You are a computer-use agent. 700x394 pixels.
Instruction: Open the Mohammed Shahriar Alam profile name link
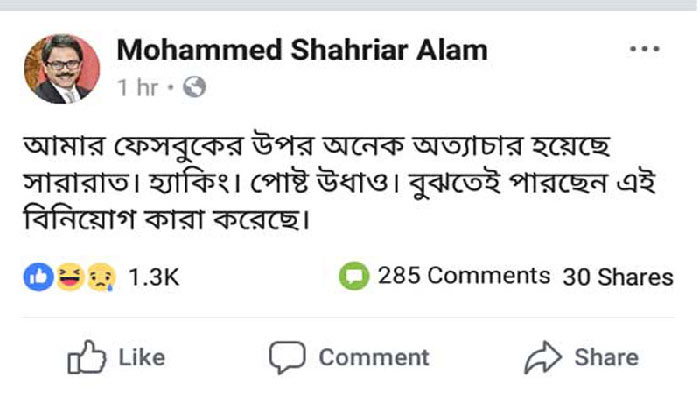click(x=302, y=50)
